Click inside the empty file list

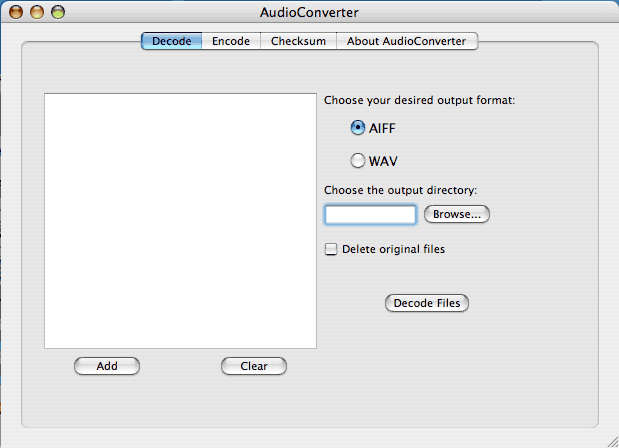[x=180, y=220]
